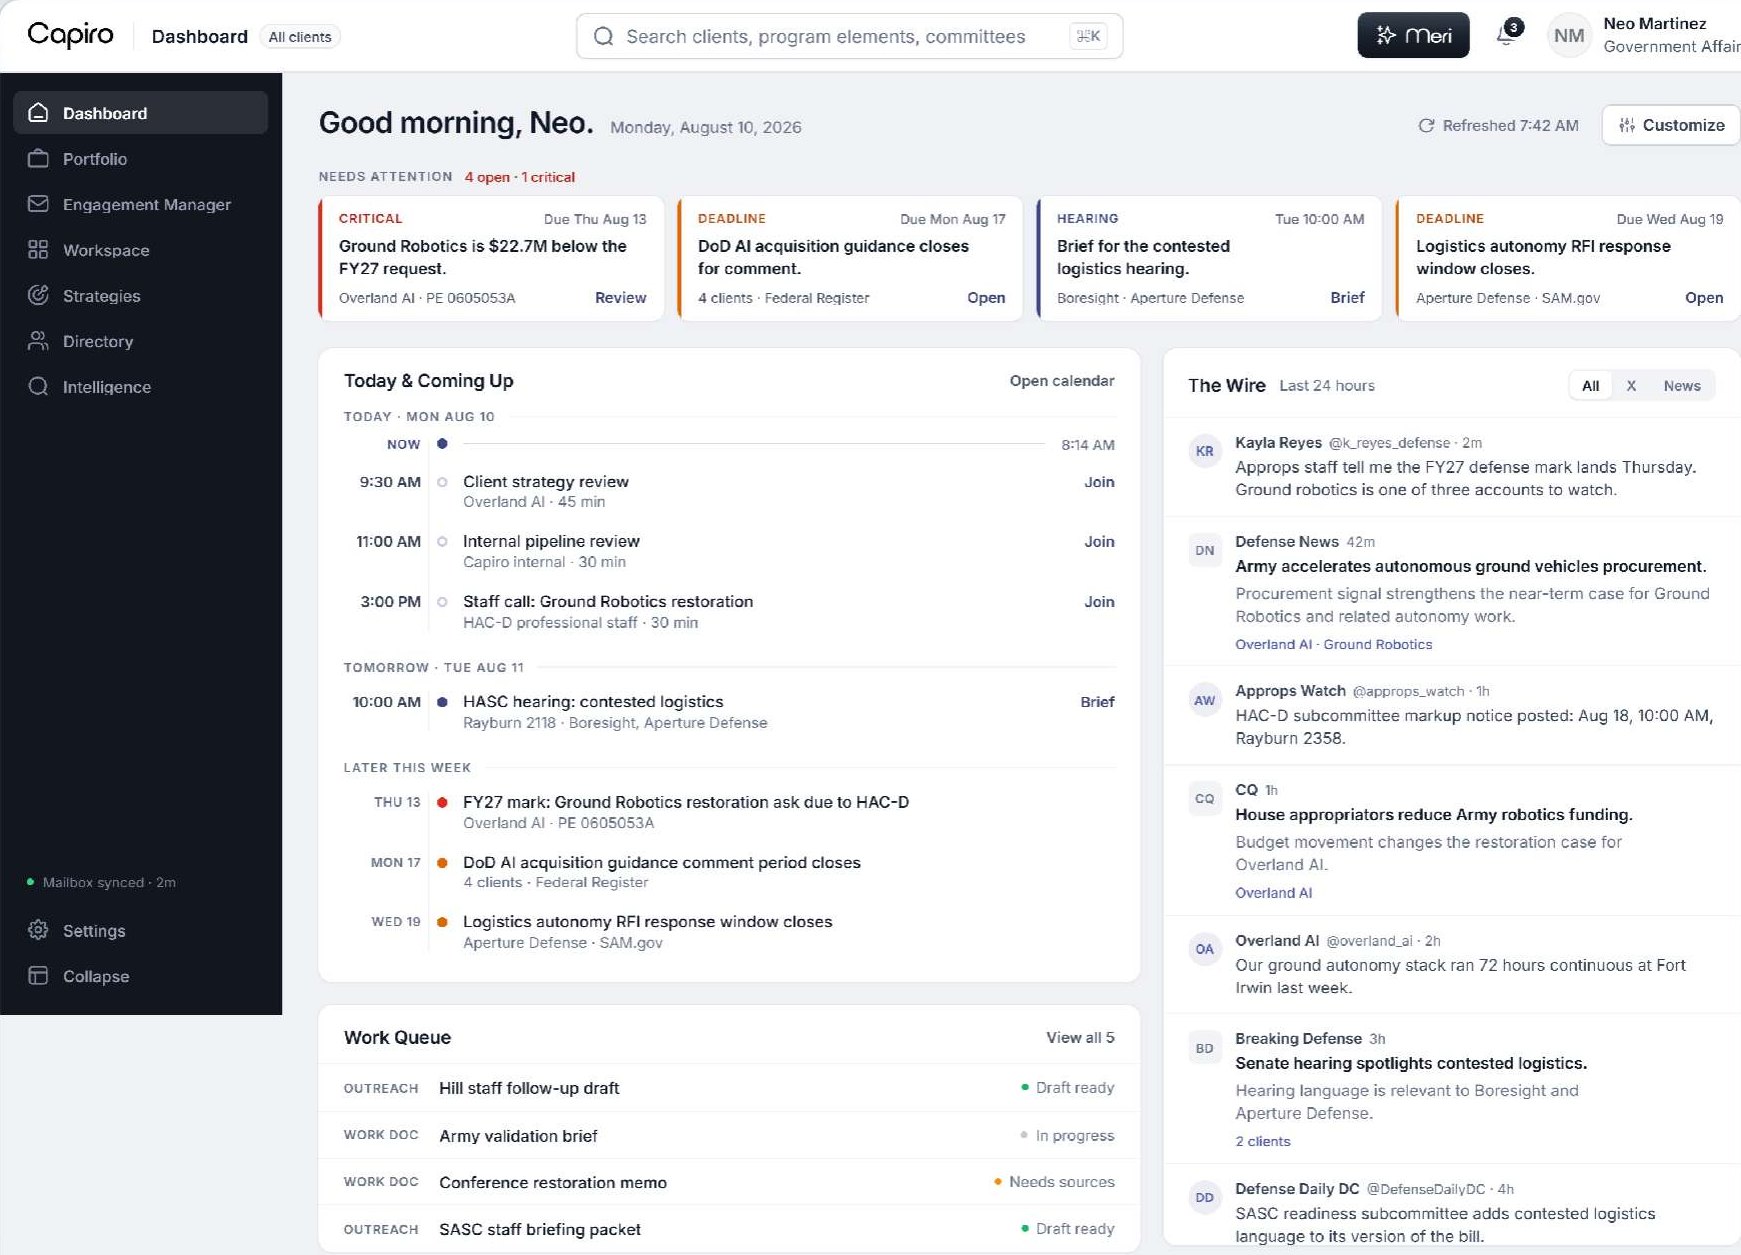Click the BD Breaking Defense avatar
The width and height of the screenshot is (1741, 1255).
tap(1204, 1048)
